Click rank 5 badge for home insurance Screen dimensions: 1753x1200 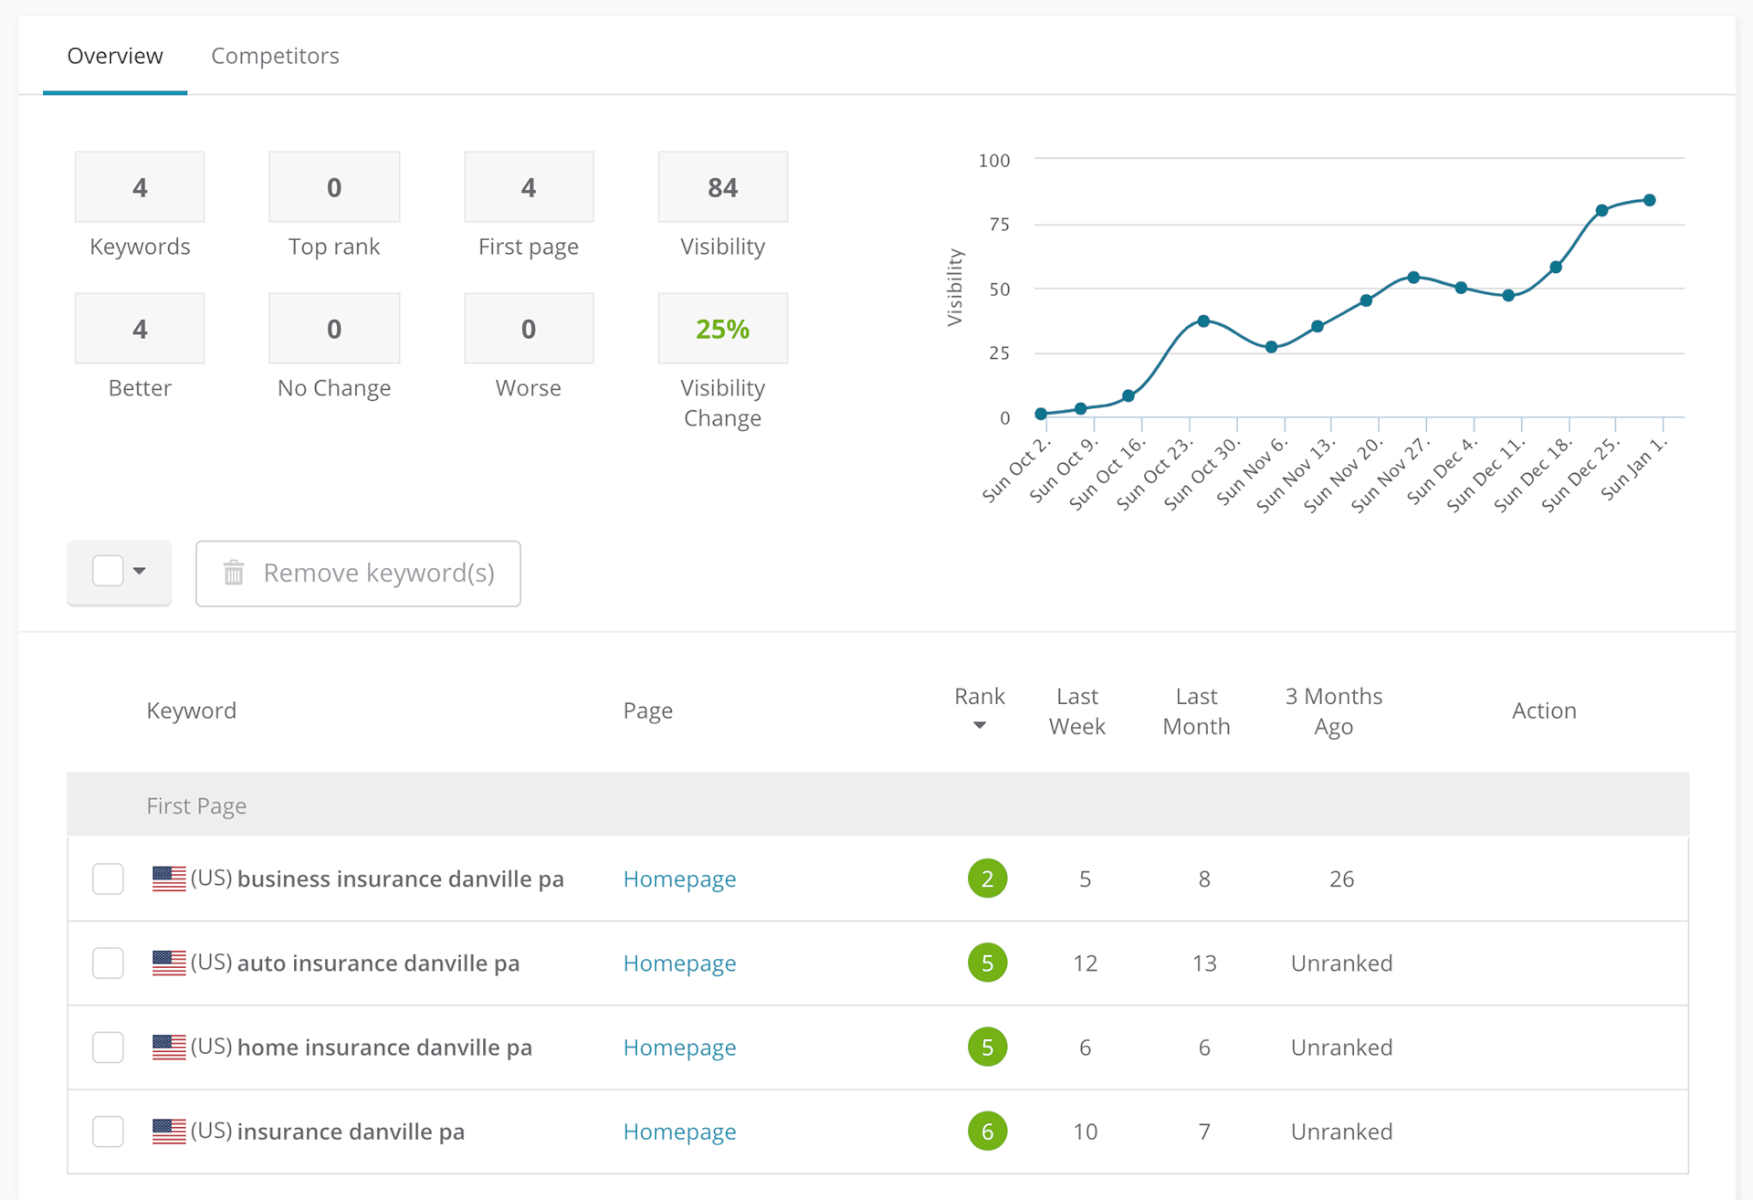pos(987,1047)
